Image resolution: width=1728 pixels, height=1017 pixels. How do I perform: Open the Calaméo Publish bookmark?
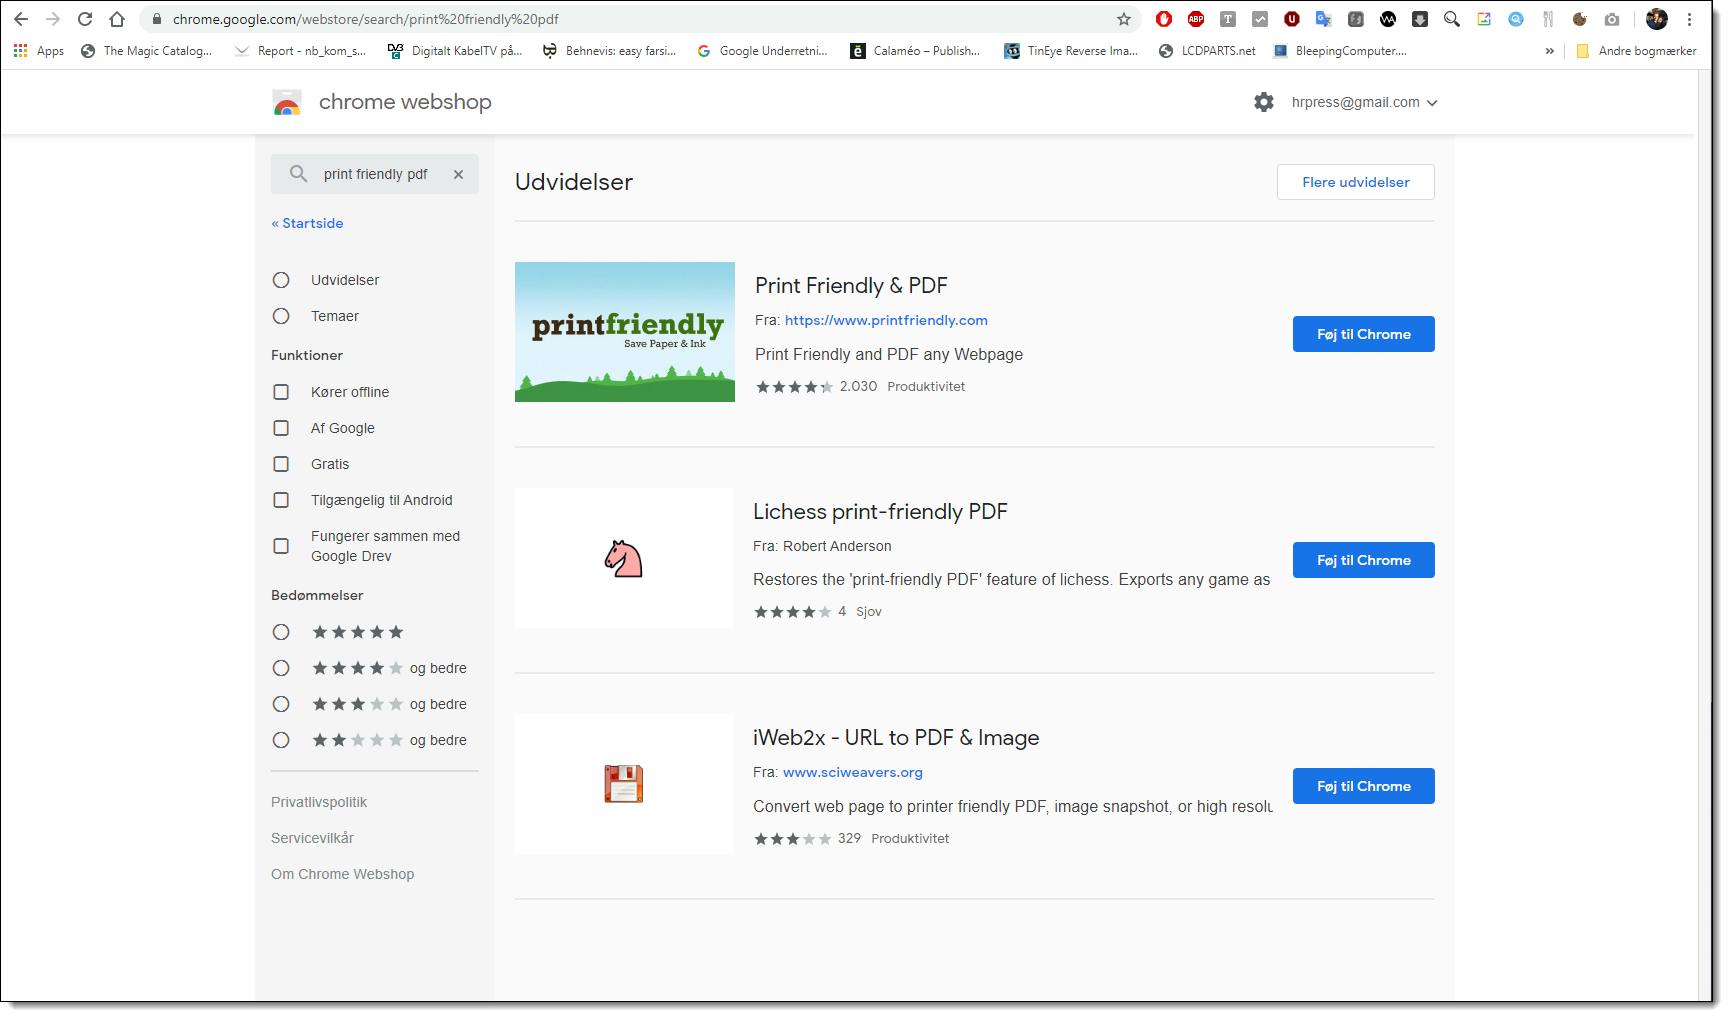coord(915,51)
